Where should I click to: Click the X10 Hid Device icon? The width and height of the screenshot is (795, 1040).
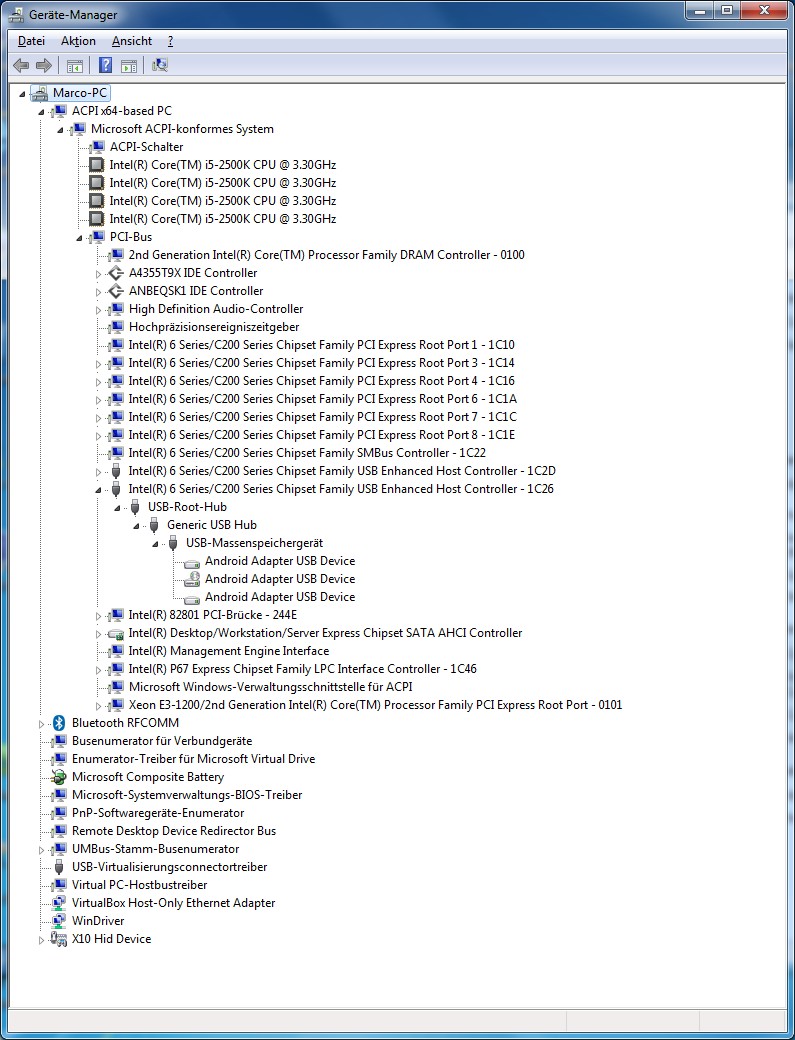tap(59, 939)
